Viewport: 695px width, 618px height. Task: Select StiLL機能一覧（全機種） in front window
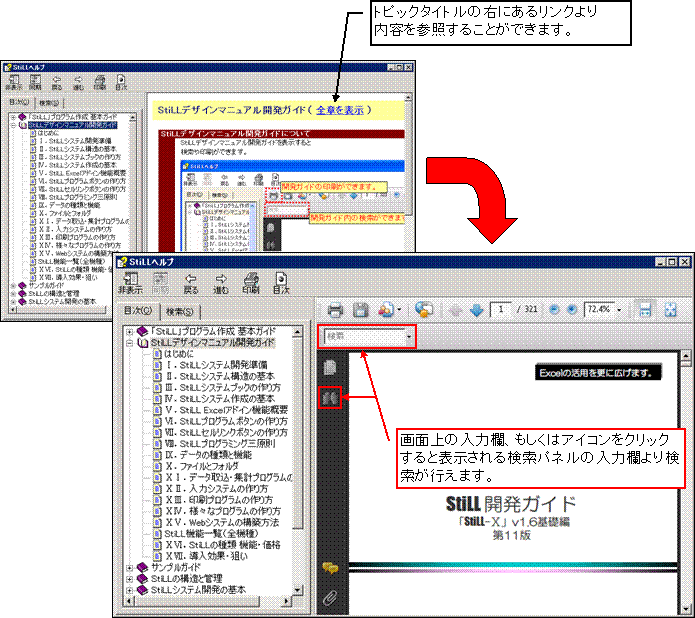(211, 533)
